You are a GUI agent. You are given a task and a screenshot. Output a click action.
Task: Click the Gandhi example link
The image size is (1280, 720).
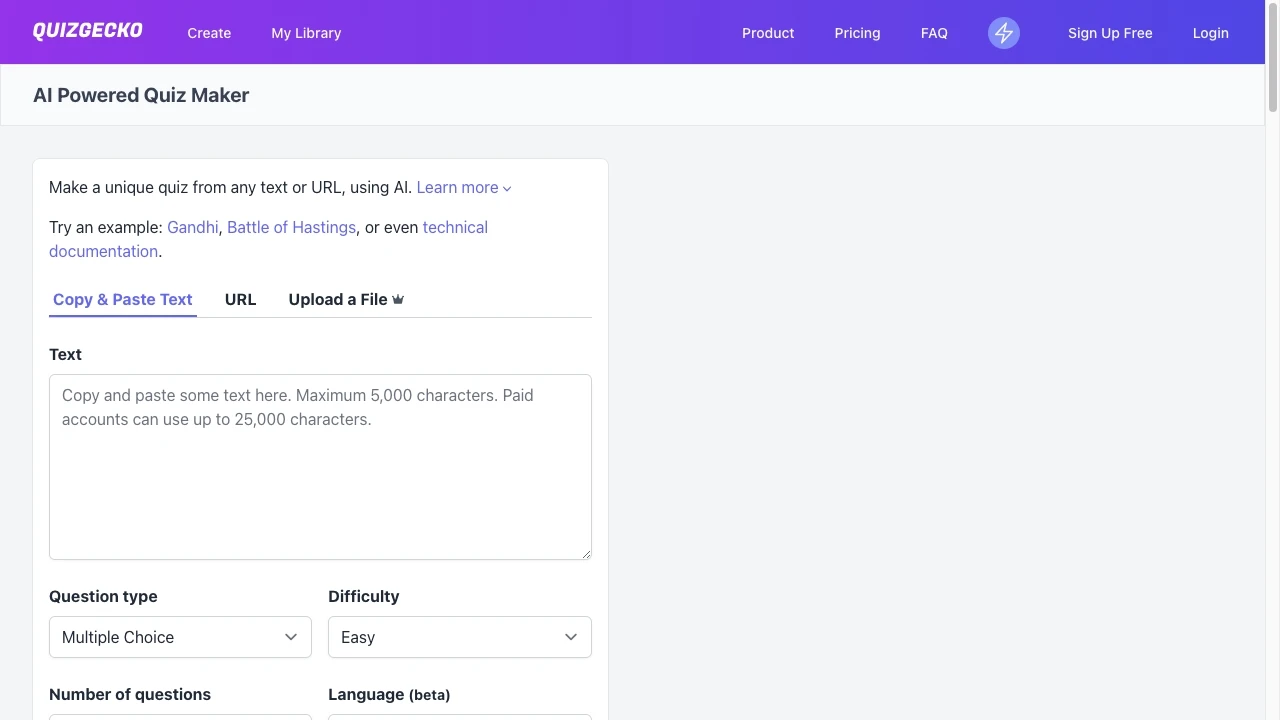pyautogui.click(x=192, y=227)
